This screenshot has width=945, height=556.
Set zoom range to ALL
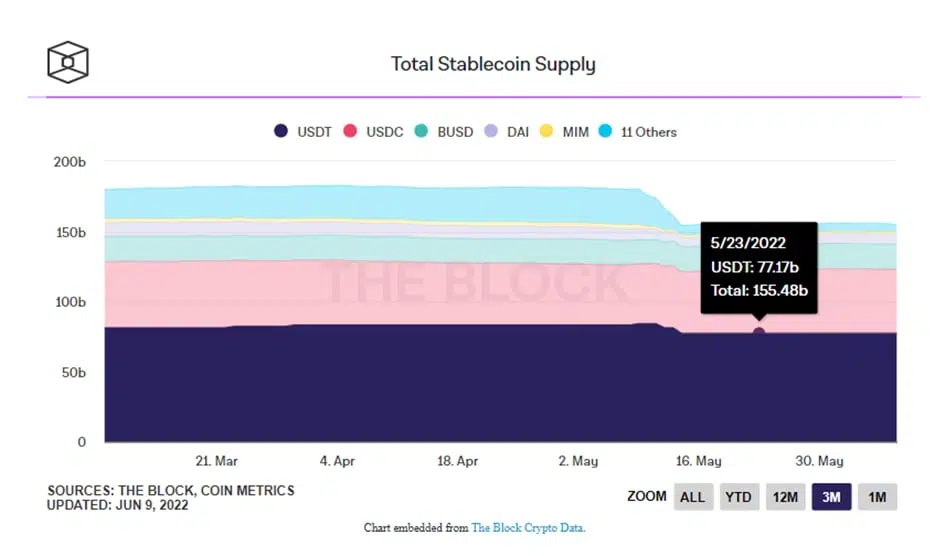[692, 497]
